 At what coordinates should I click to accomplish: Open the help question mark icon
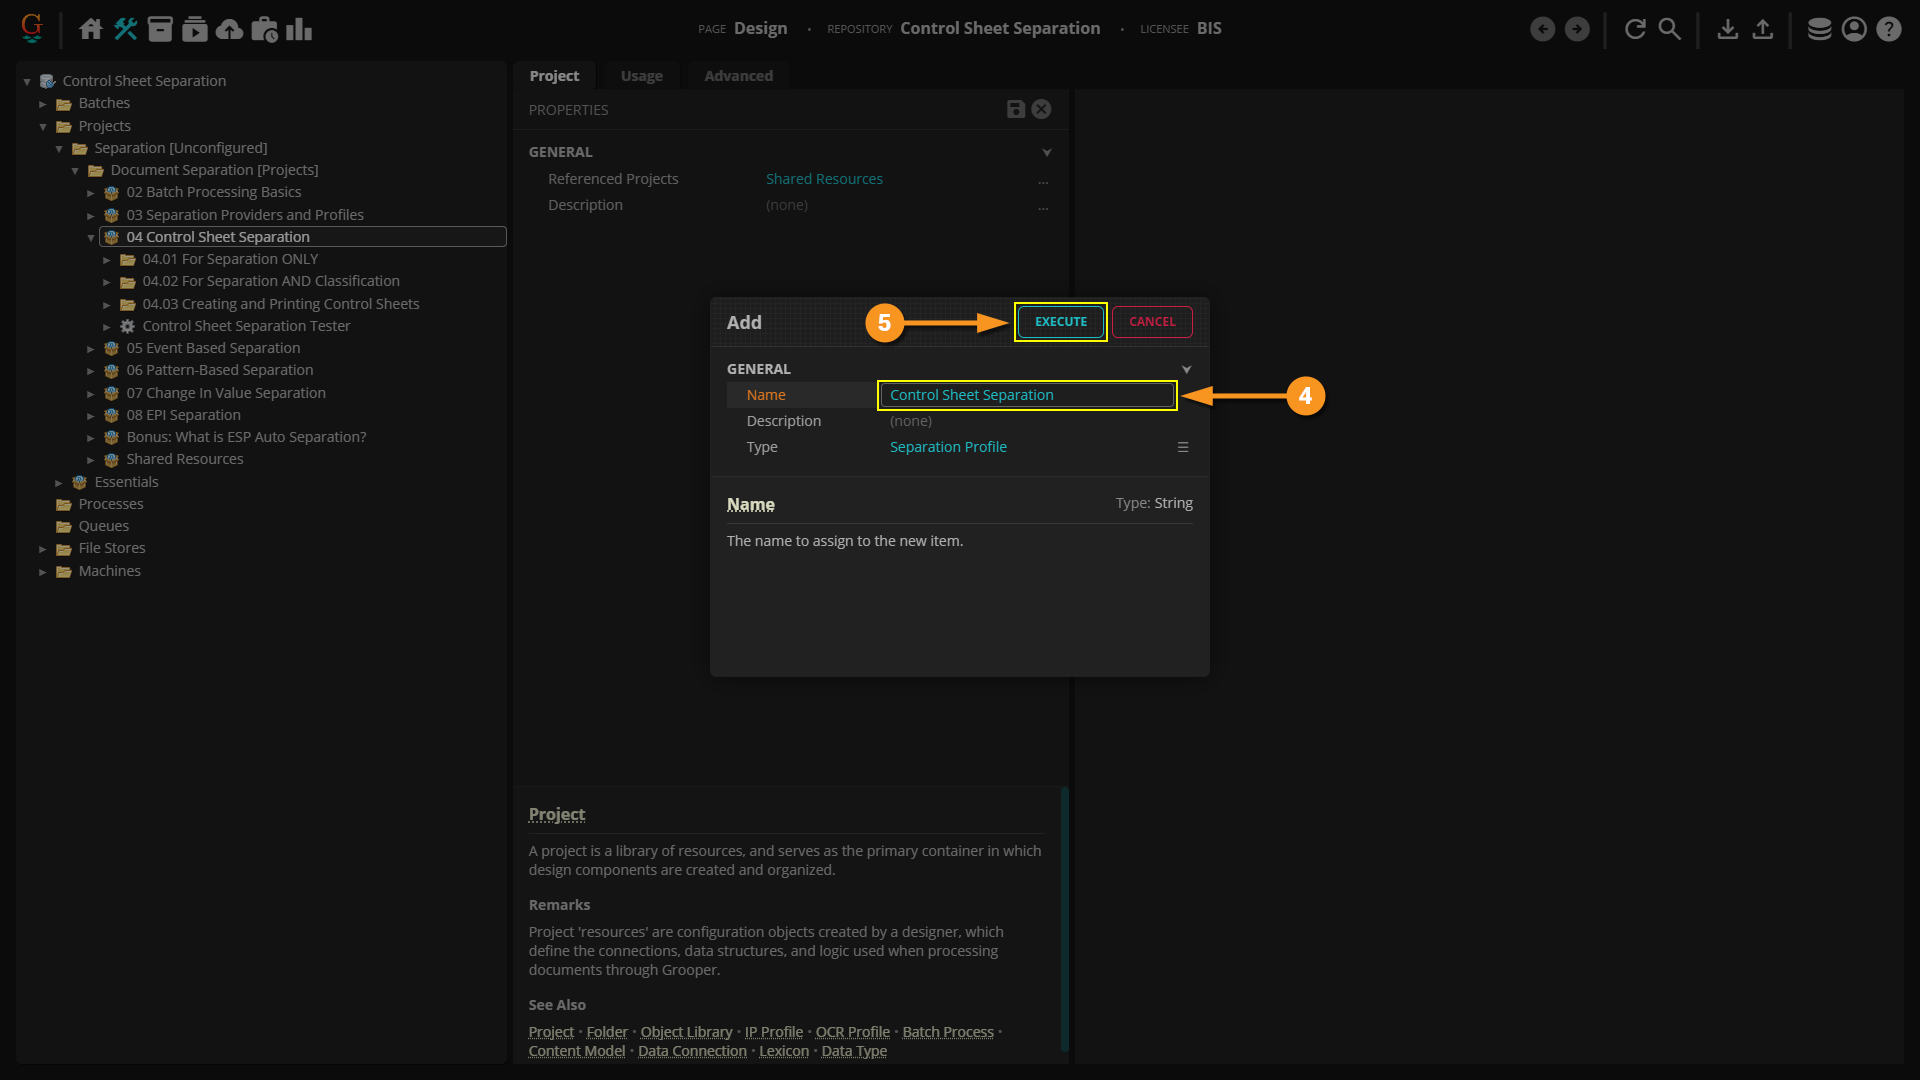[x=1888, y=29]
